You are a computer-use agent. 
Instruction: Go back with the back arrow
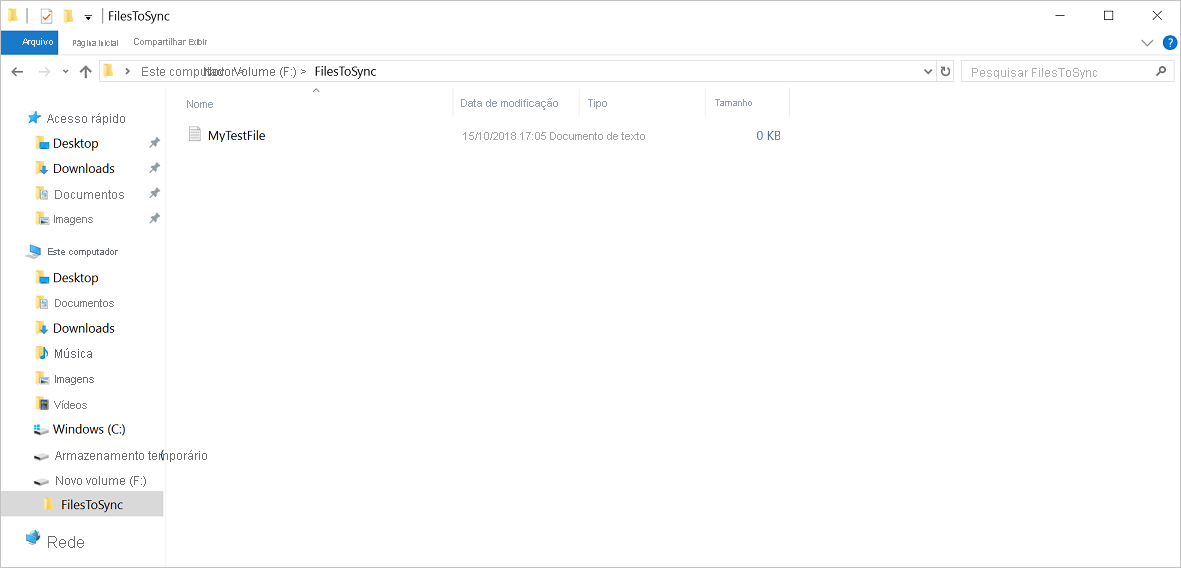(18, 72)
